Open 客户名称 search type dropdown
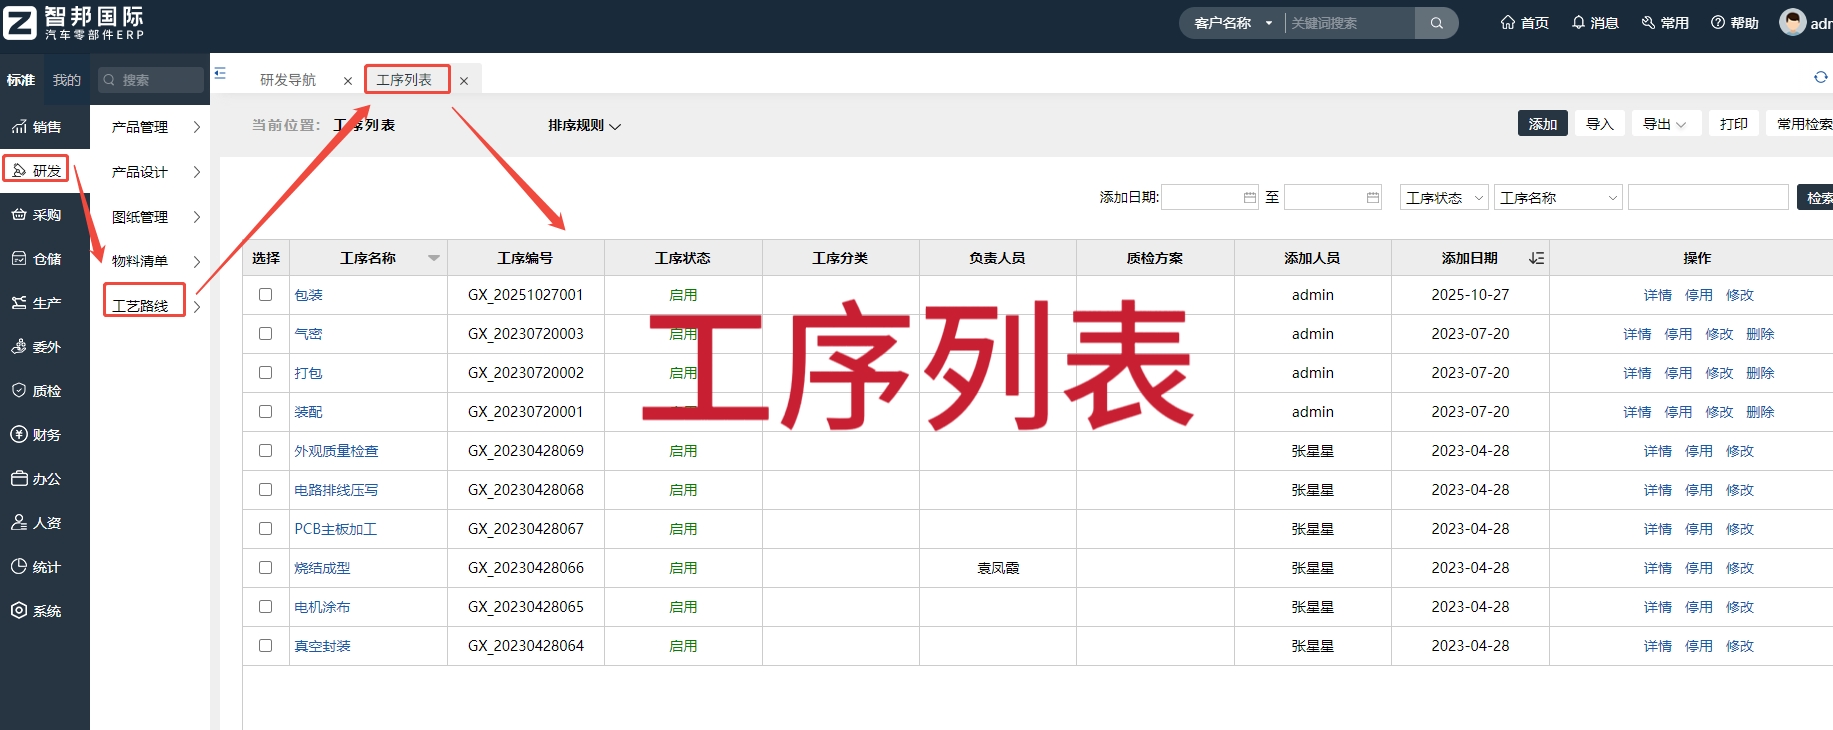 coord(1233,23)
